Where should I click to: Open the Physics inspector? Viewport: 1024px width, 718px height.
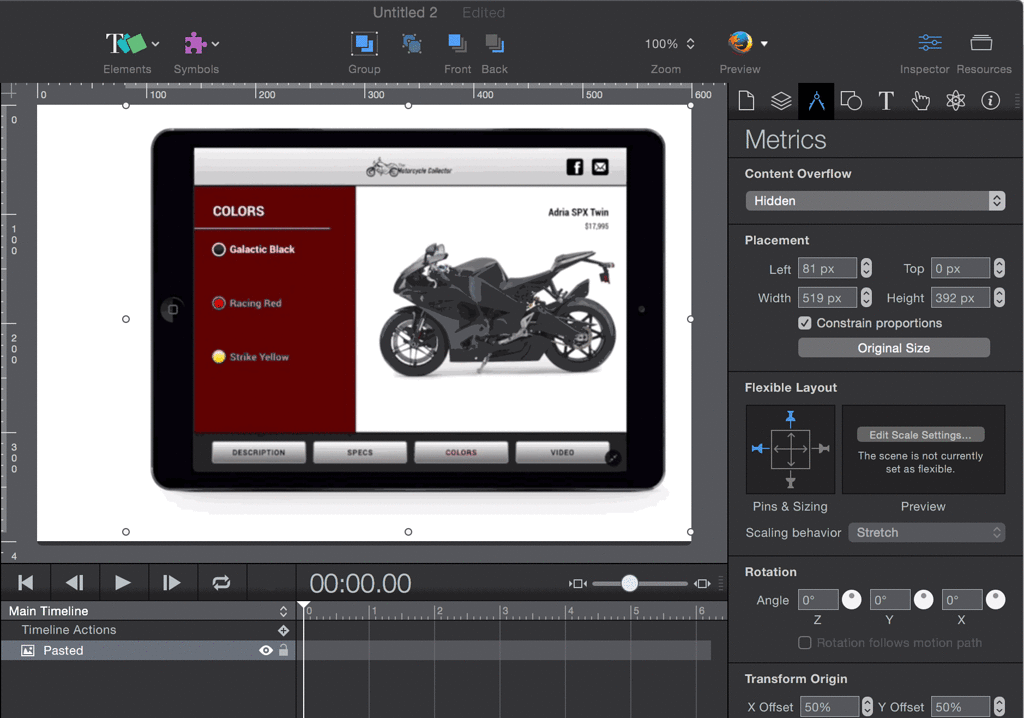(x=956, y=100)
